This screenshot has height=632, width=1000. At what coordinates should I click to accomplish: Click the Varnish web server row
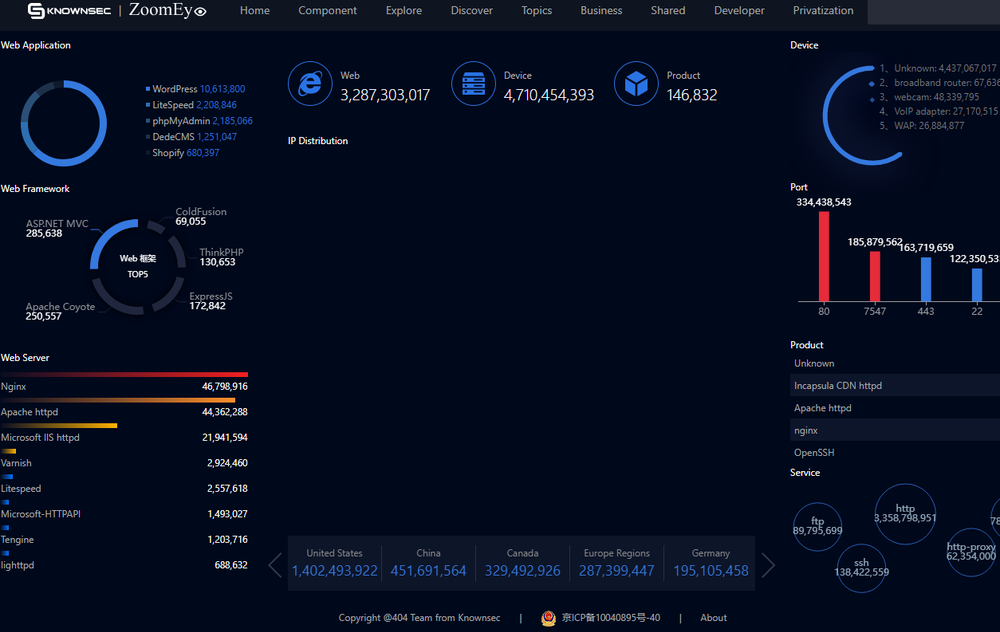(124, 463)
